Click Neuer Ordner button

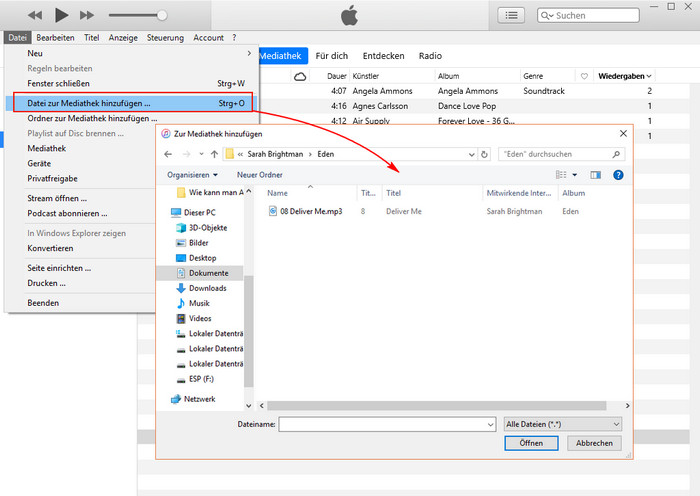[x=259, y=175]
